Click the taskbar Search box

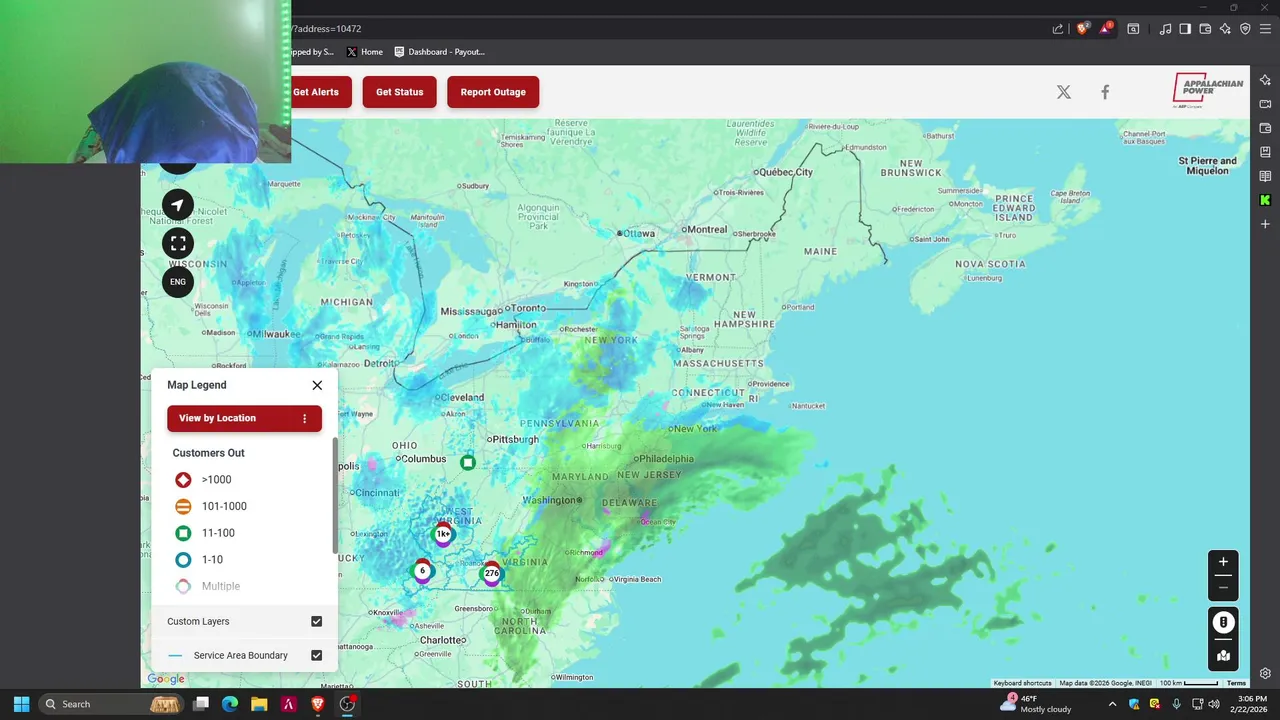[112, 704]
